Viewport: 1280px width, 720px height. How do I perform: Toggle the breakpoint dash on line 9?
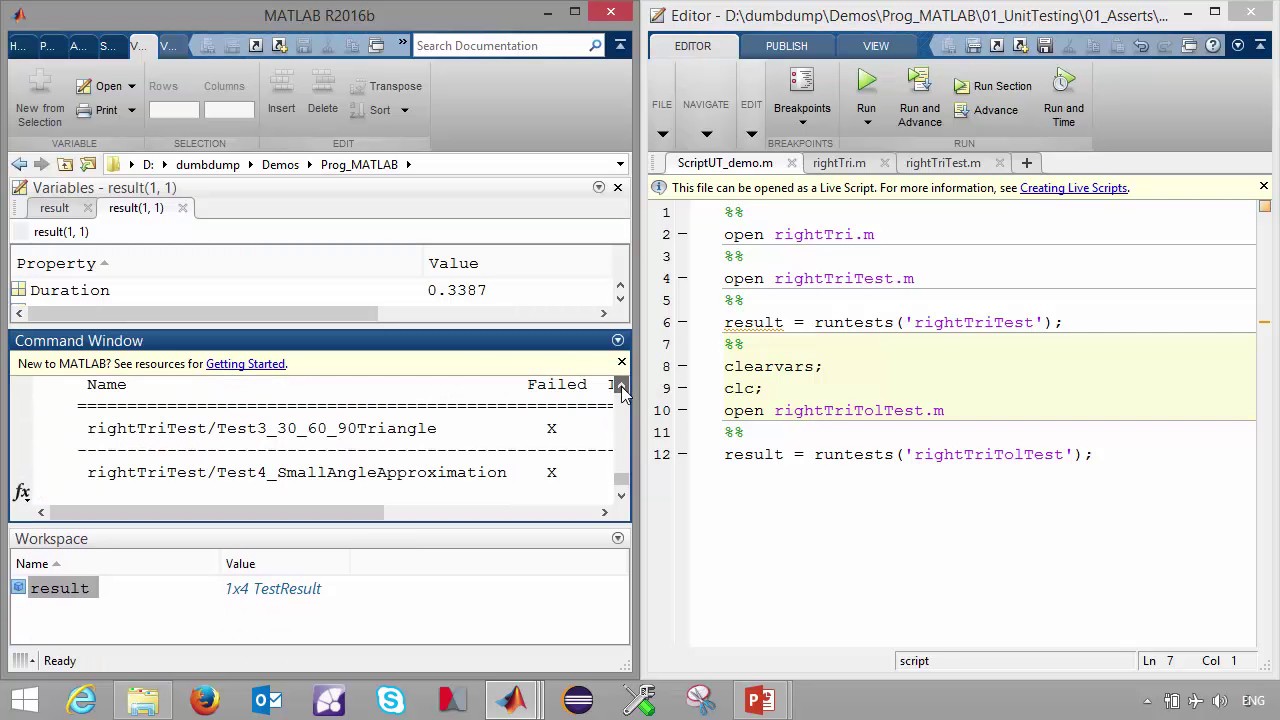point(682,388)
